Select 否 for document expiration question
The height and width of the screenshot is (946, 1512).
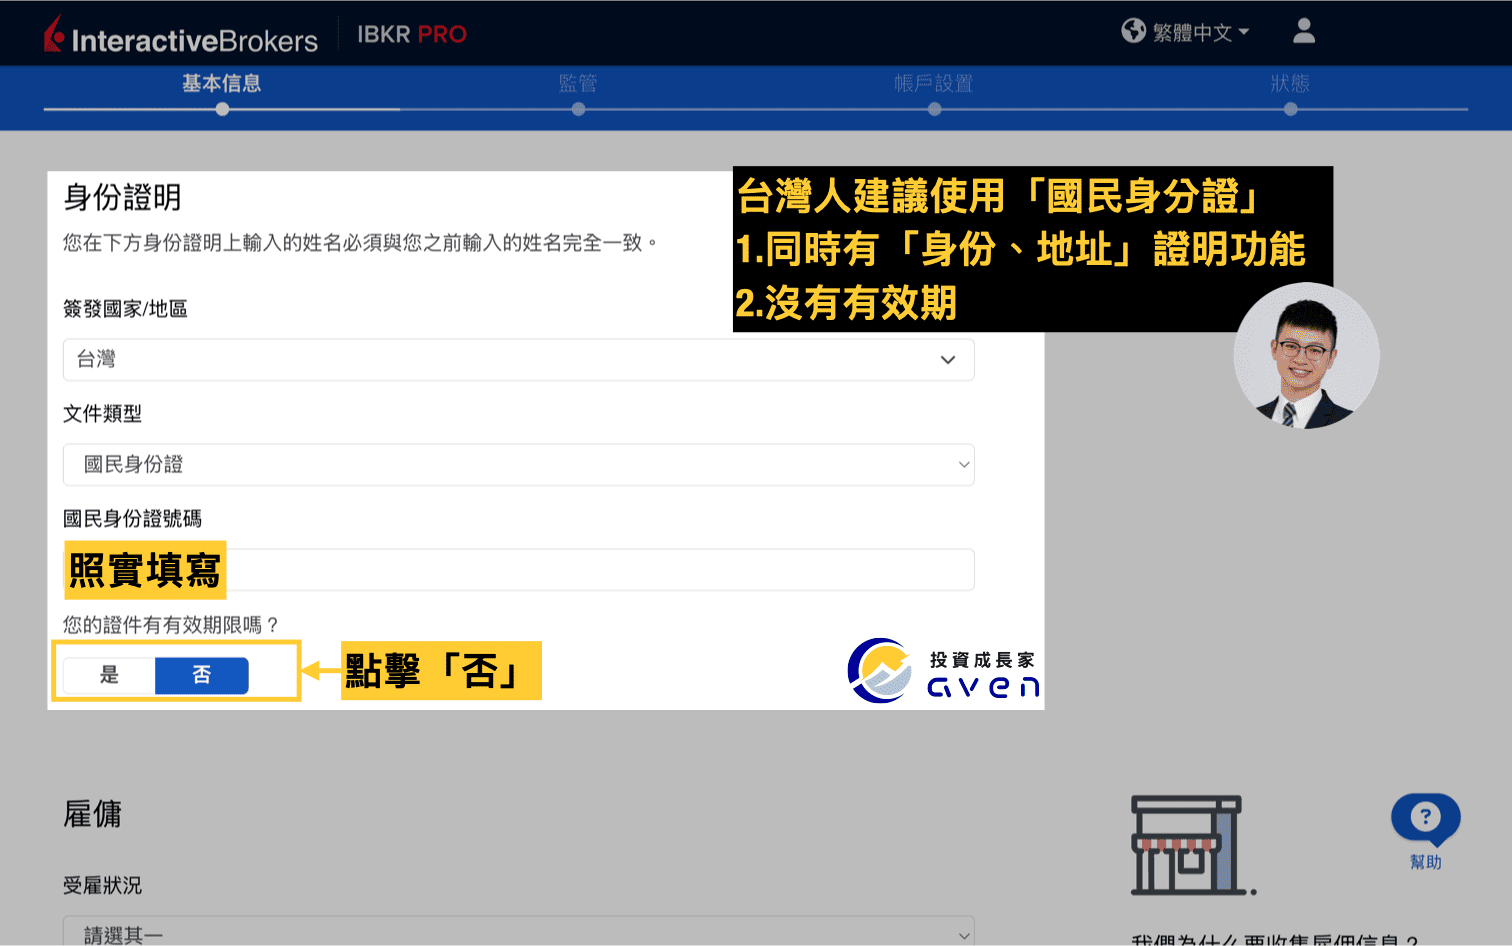(201, 675)
